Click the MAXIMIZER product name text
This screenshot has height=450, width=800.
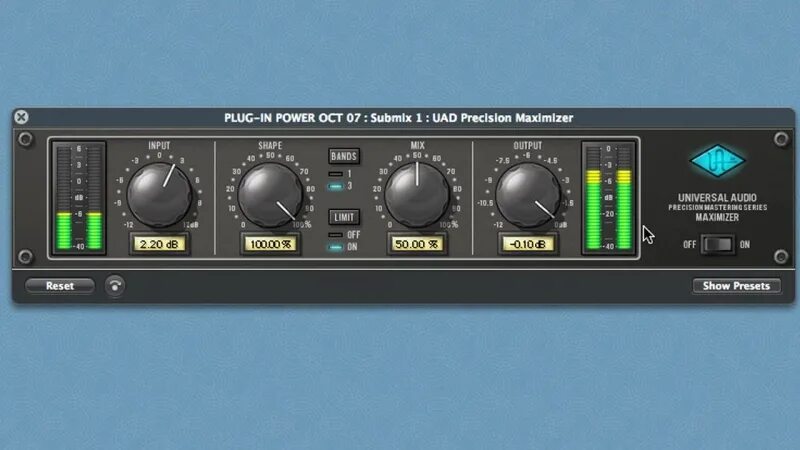(x=717, y=217)
